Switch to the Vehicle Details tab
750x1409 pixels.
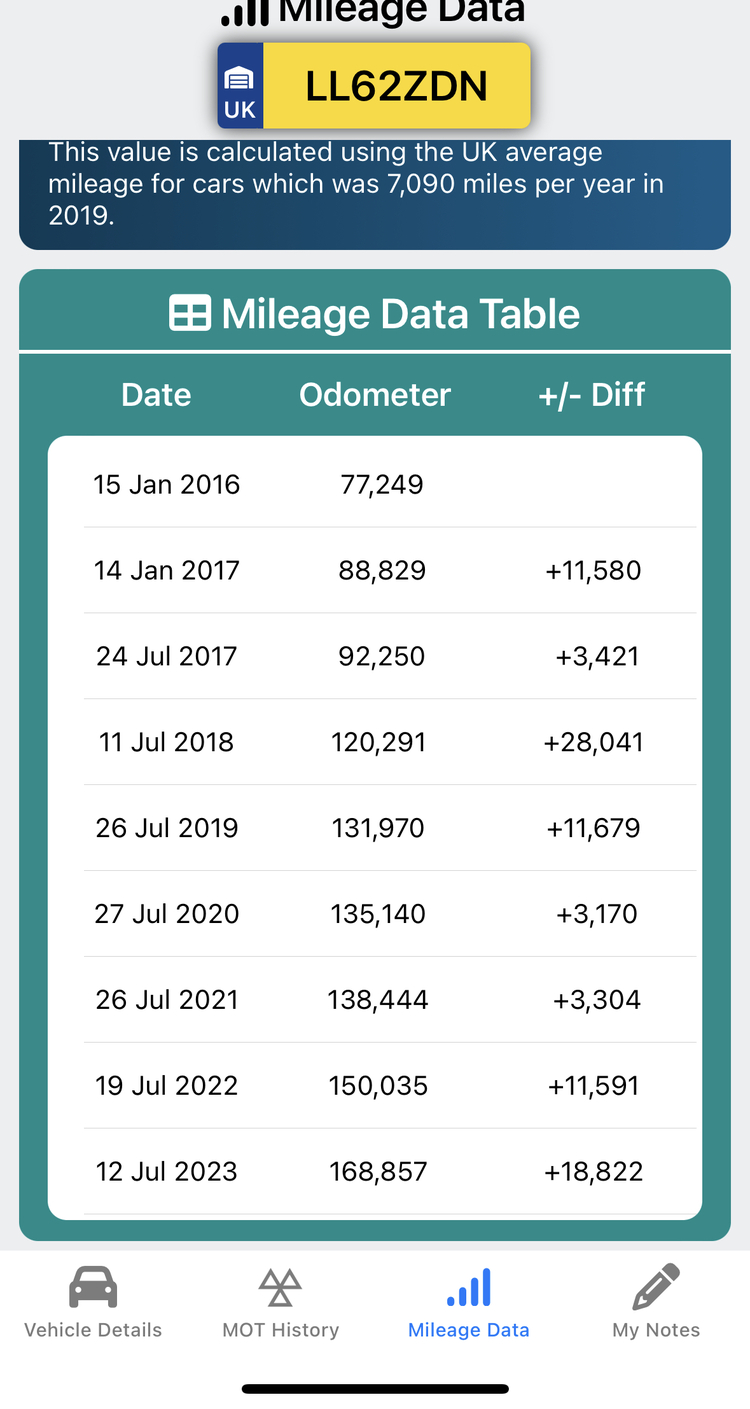click(93, 1302)
